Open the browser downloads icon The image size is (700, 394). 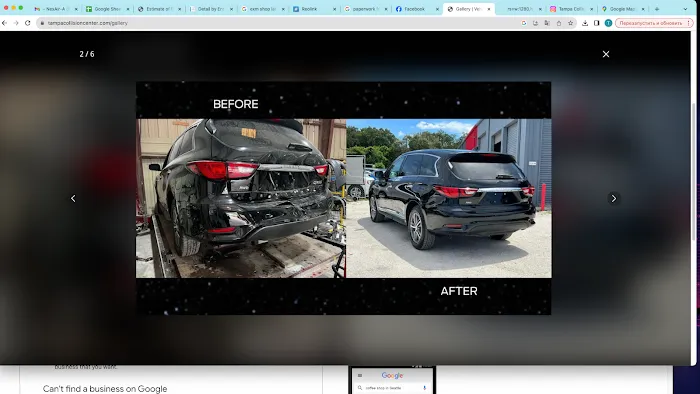point(585,23)
